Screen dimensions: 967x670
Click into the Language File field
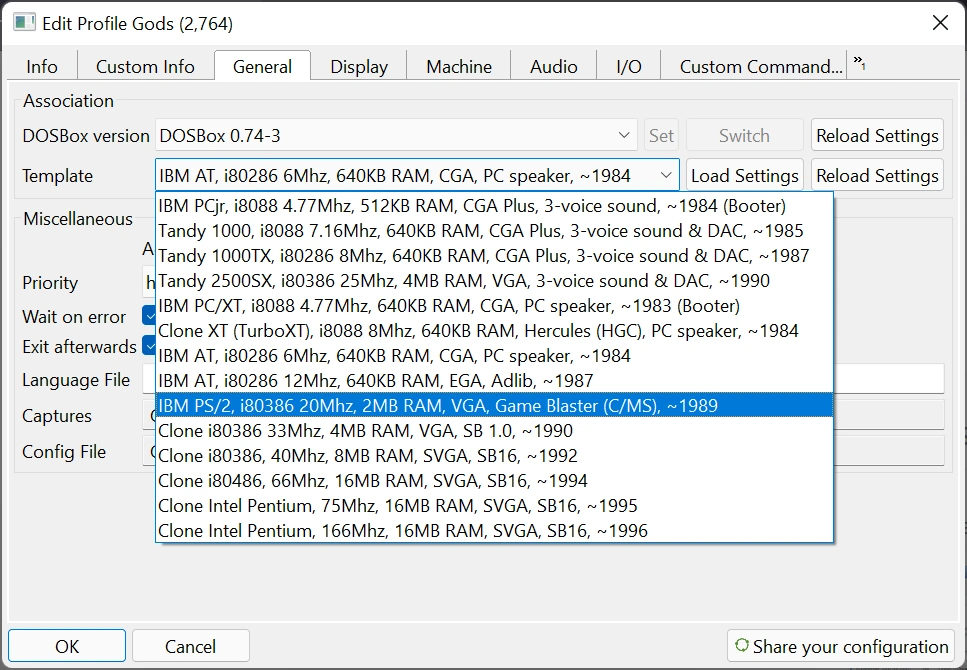point(888,379)
